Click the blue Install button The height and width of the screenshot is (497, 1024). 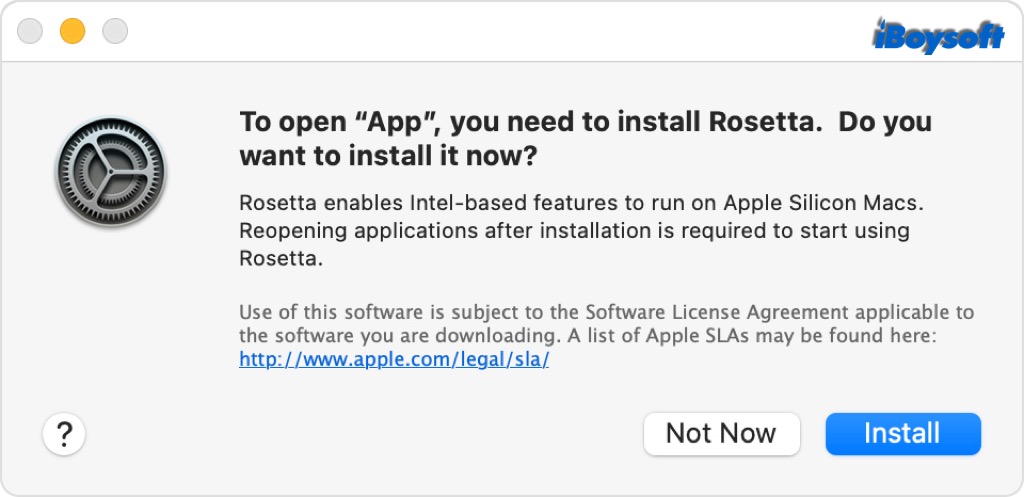point(902,433)
